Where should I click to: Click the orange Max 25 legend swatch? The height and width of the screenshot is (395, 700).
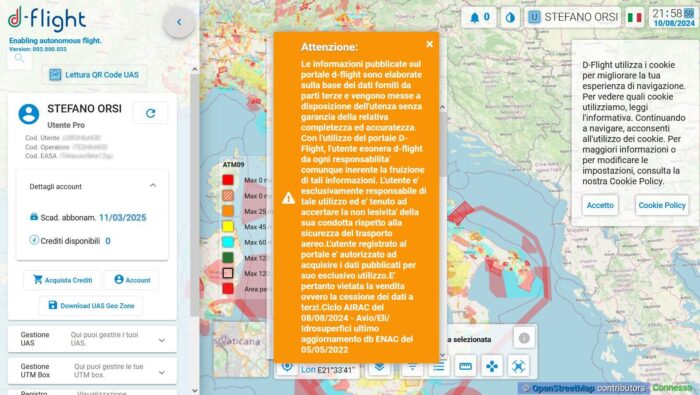tap(228, 211)
